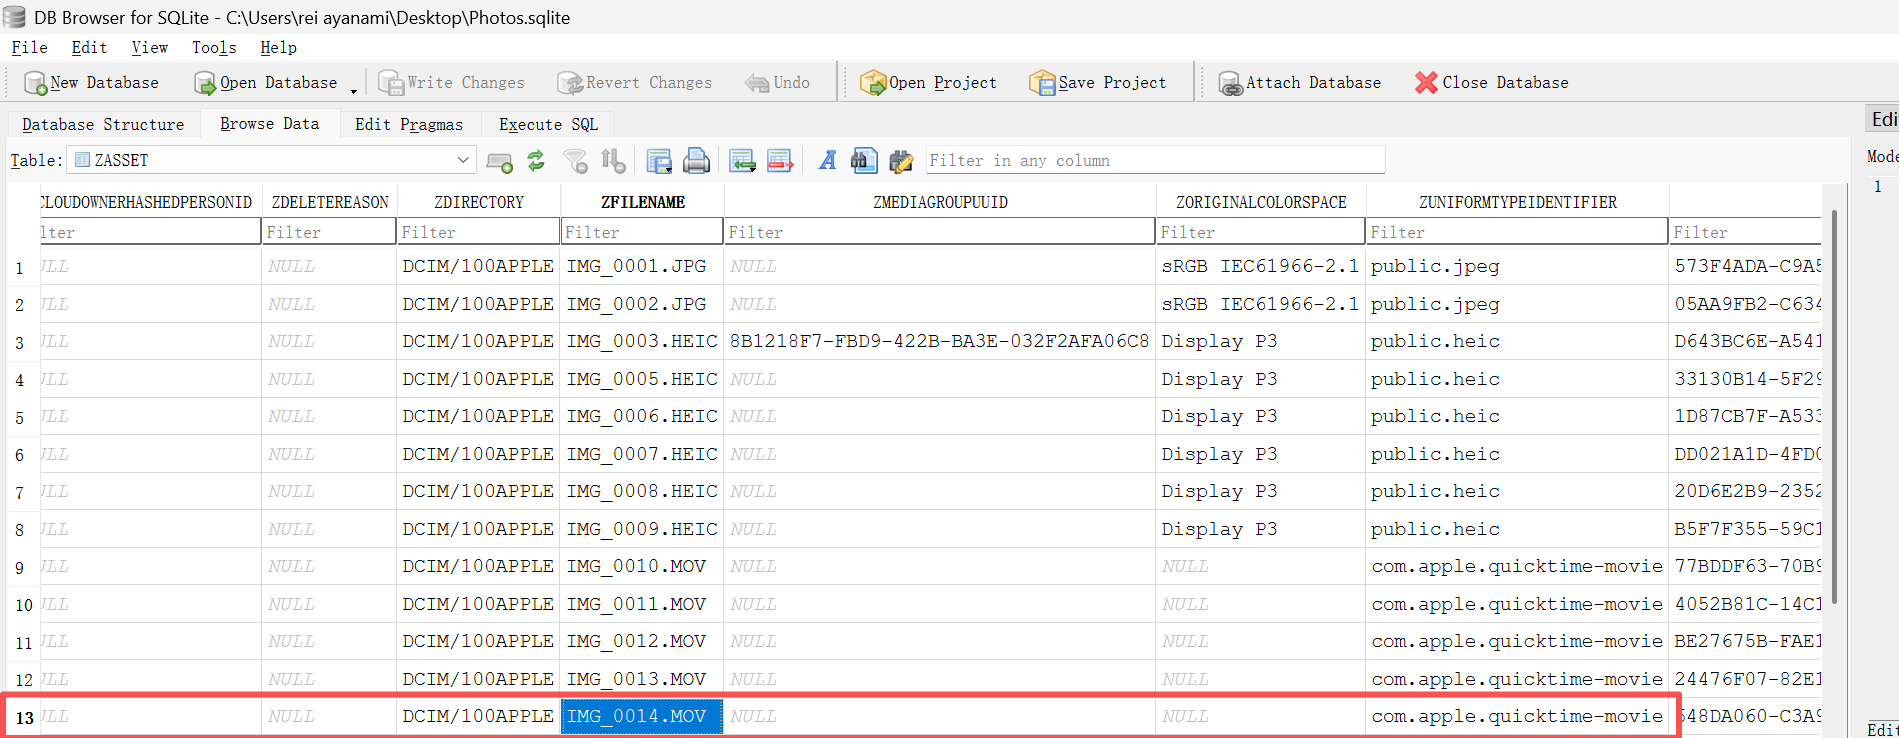Screen dimensions: 1899x738
Task: Focus the ZORIGINALCOLORSPACE filter box
Action: 1261,232
